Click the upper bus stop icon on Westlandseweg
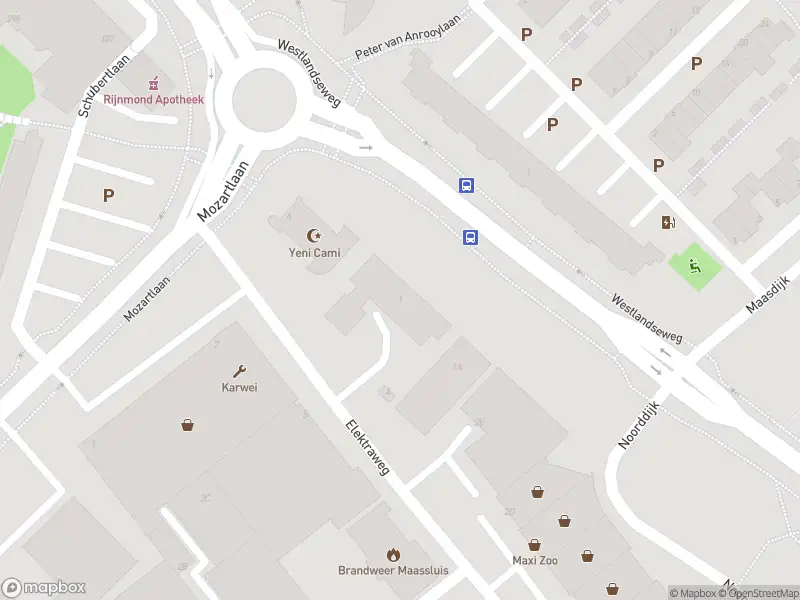Image resolution: width=800 pixels, height=600 pixels. (x=466, y=185)
